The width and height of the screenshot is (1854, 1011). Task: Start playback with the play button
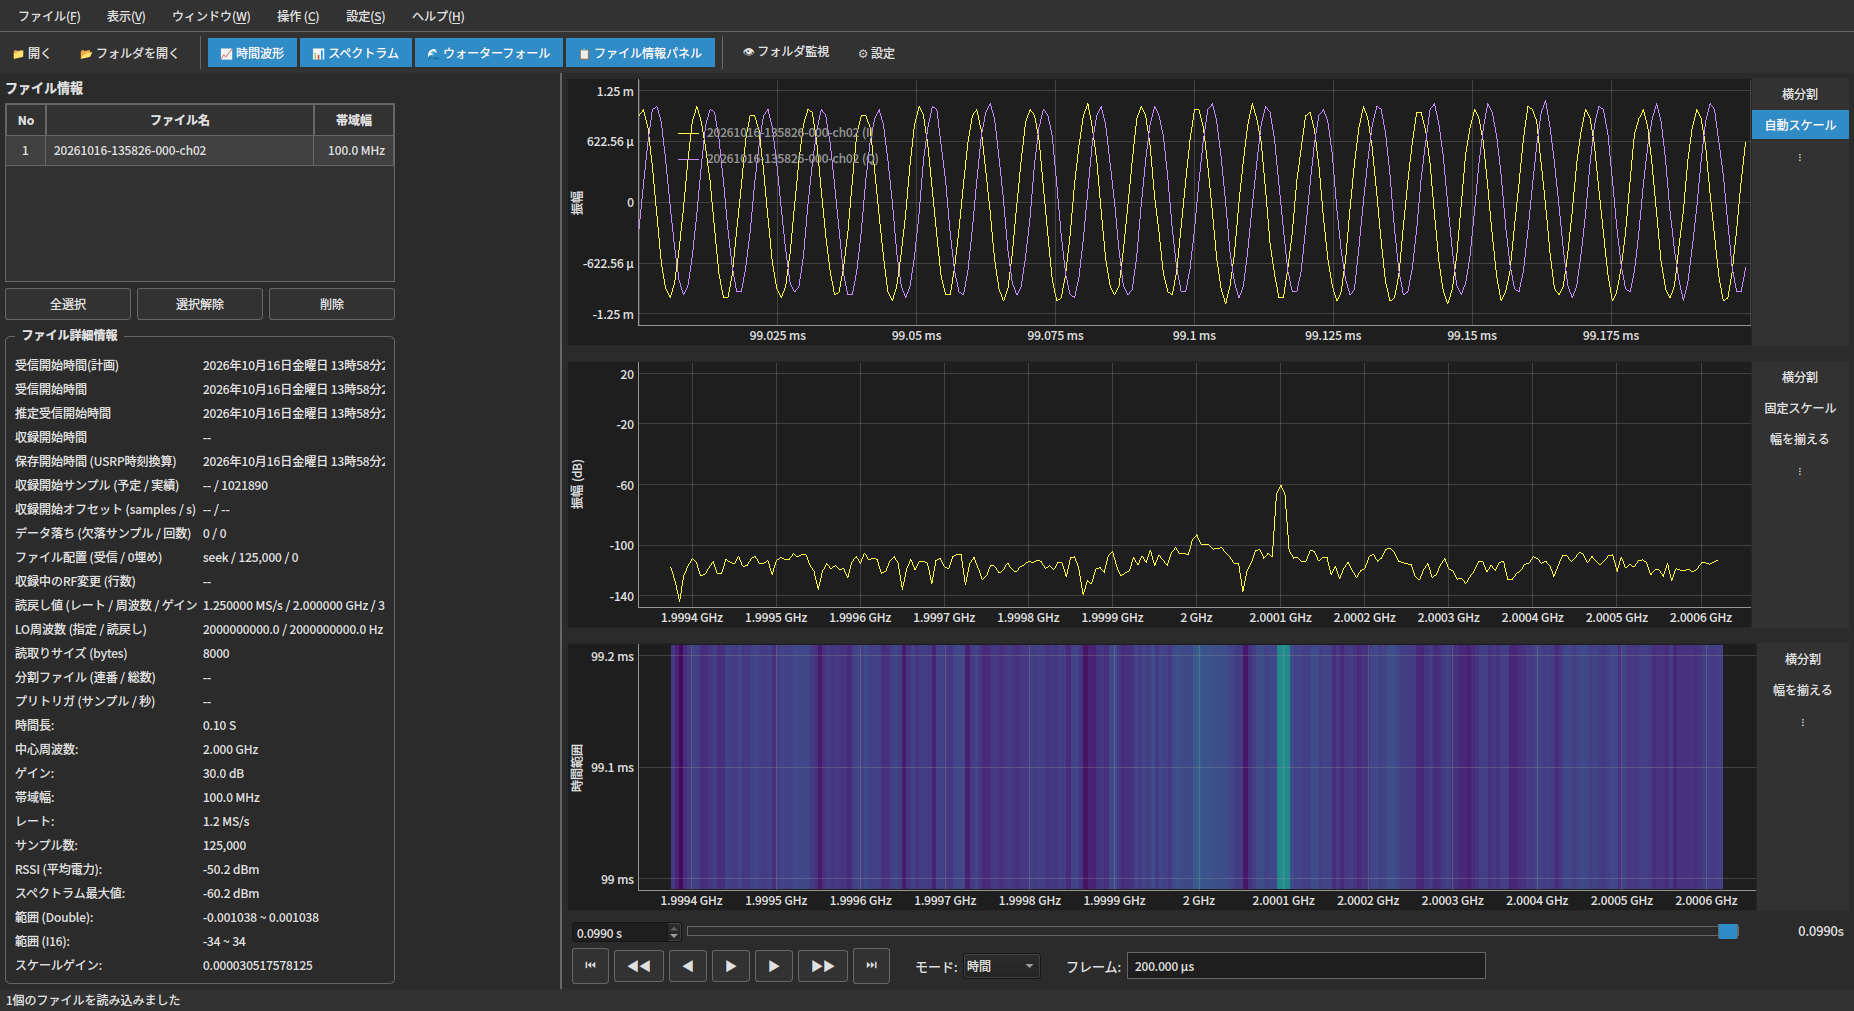[731, 966]
